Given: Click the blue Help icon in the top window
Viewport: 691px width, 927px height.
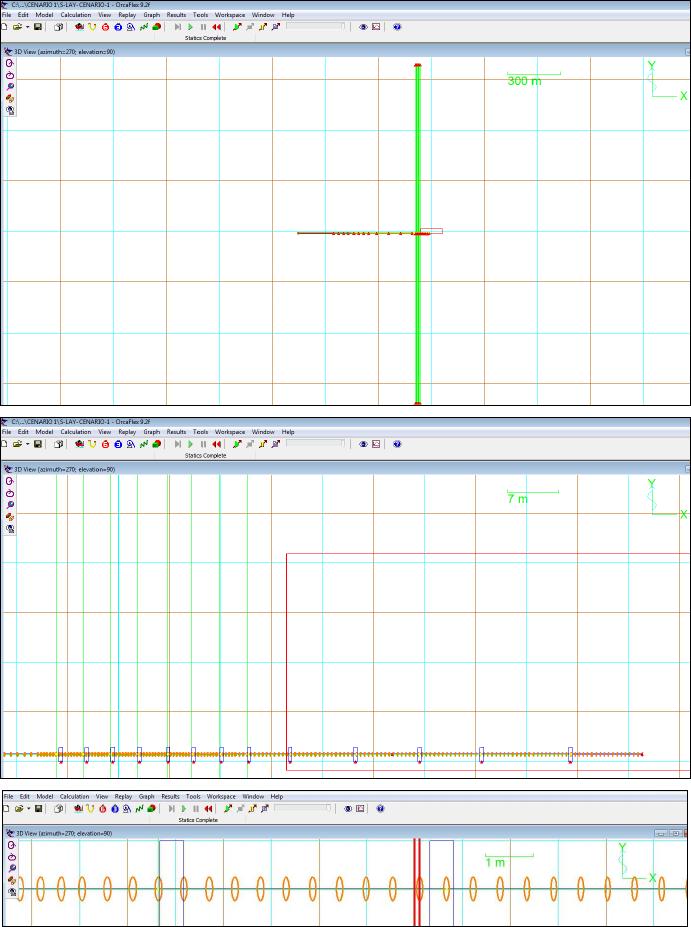Looking at the screenshot, I should point(397,27).
